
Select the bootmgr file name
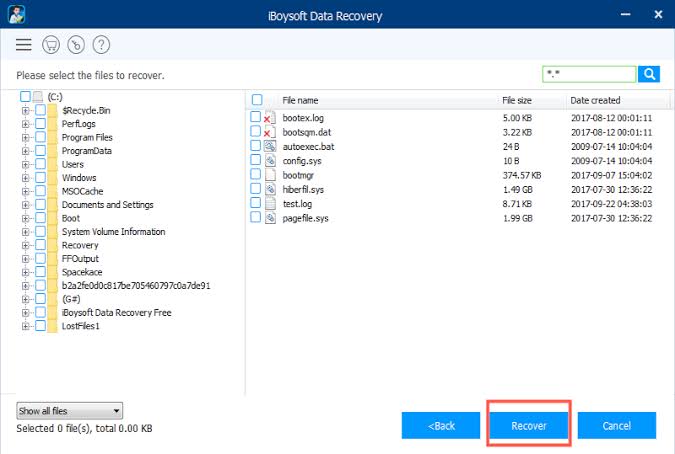298,175
